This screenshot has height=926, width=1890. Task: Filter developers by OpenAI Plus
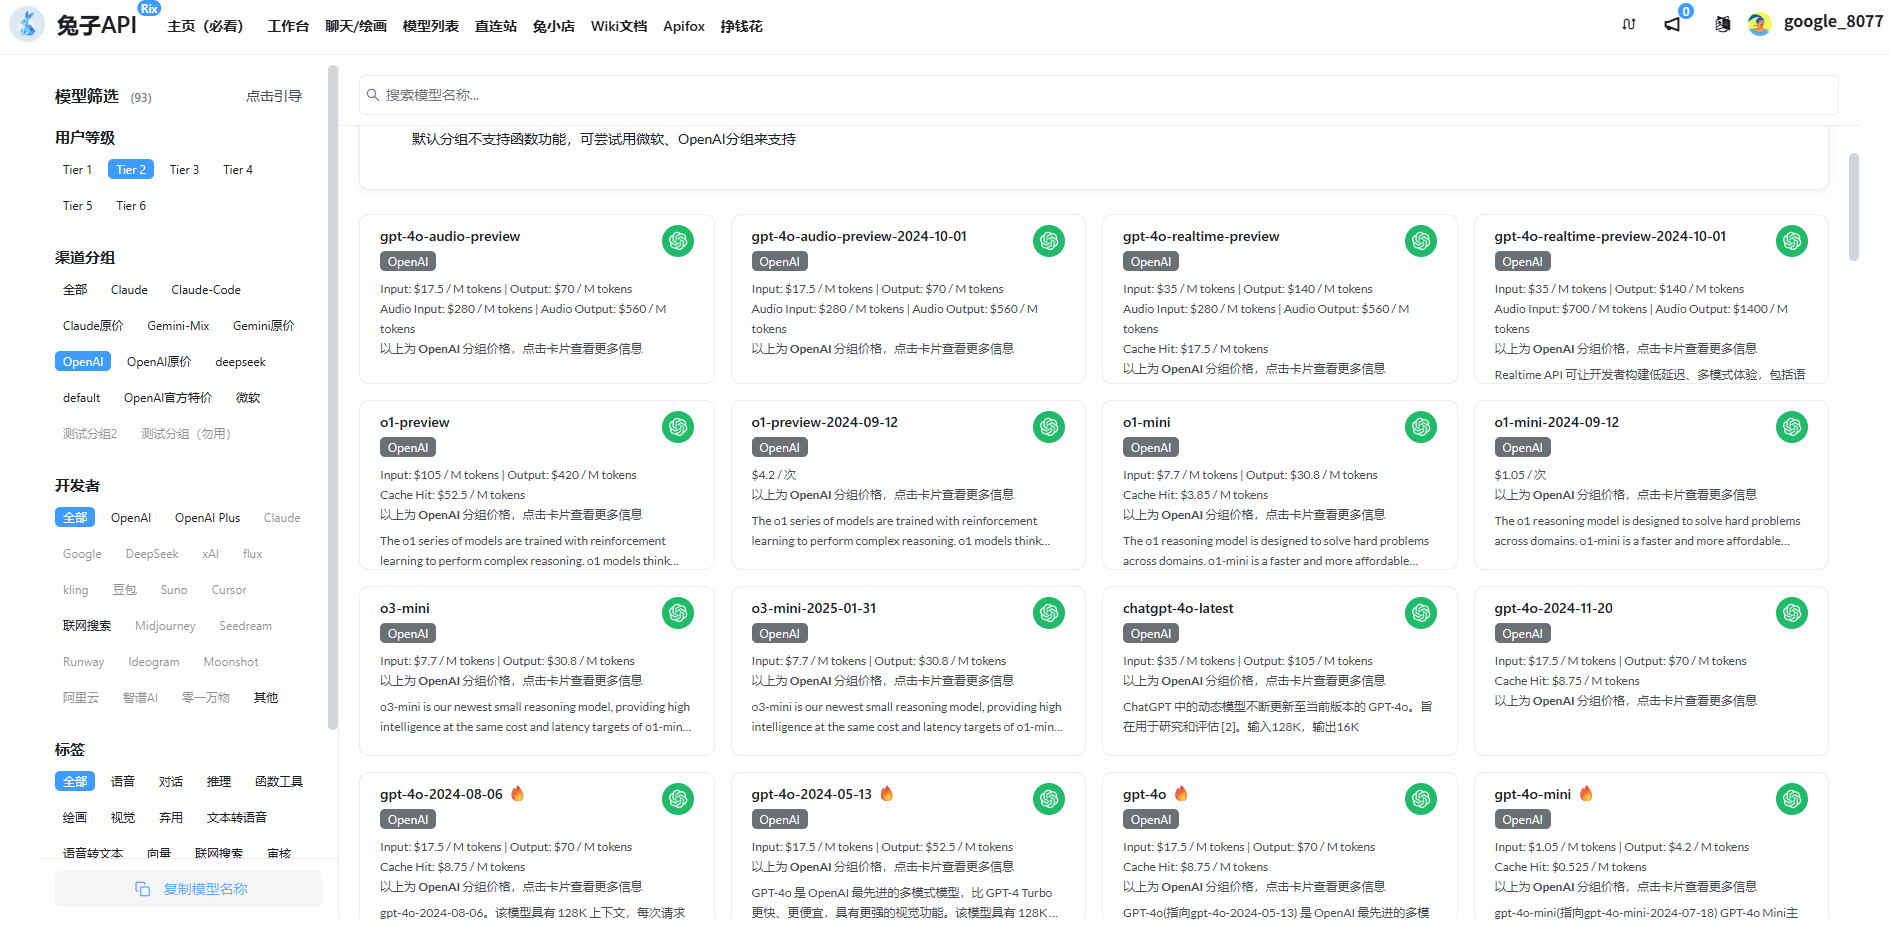tap(207, 518)
